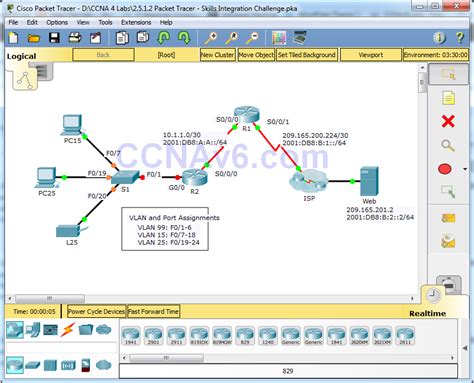Click the workspace vertical scrollbar thumb
This screenshot has height=383, width=474.
point(422,82)
